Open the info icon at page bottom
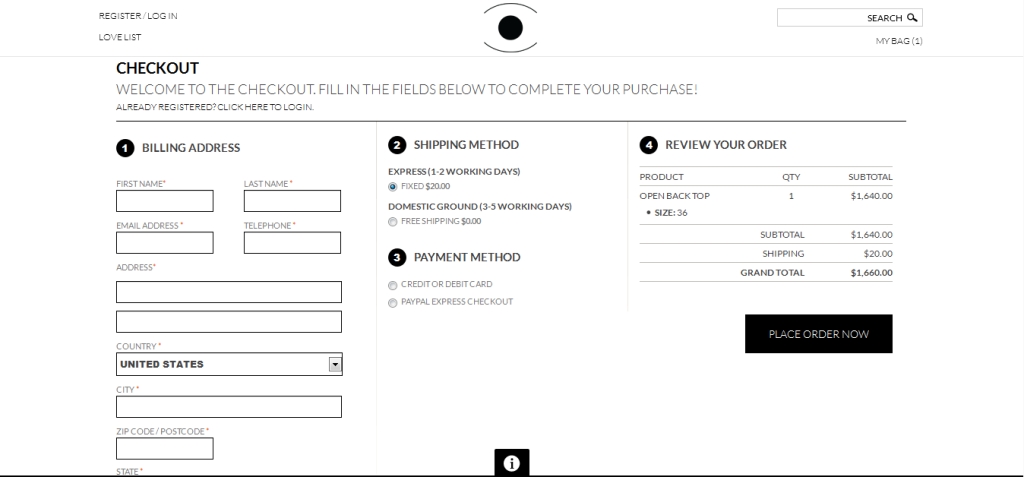This screenshot has width=1024, height=477. point(511,463)
